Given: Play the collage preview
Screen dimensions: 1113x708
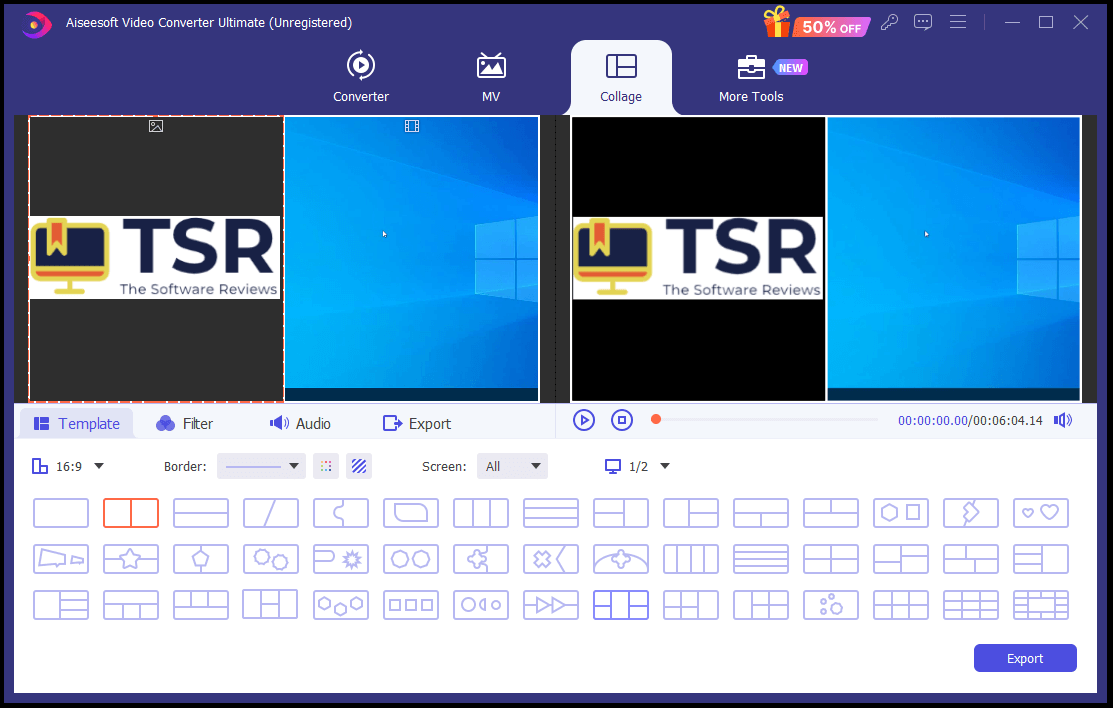Looking at the screenshot, I should pyautogui.click(x=583, y=420).
